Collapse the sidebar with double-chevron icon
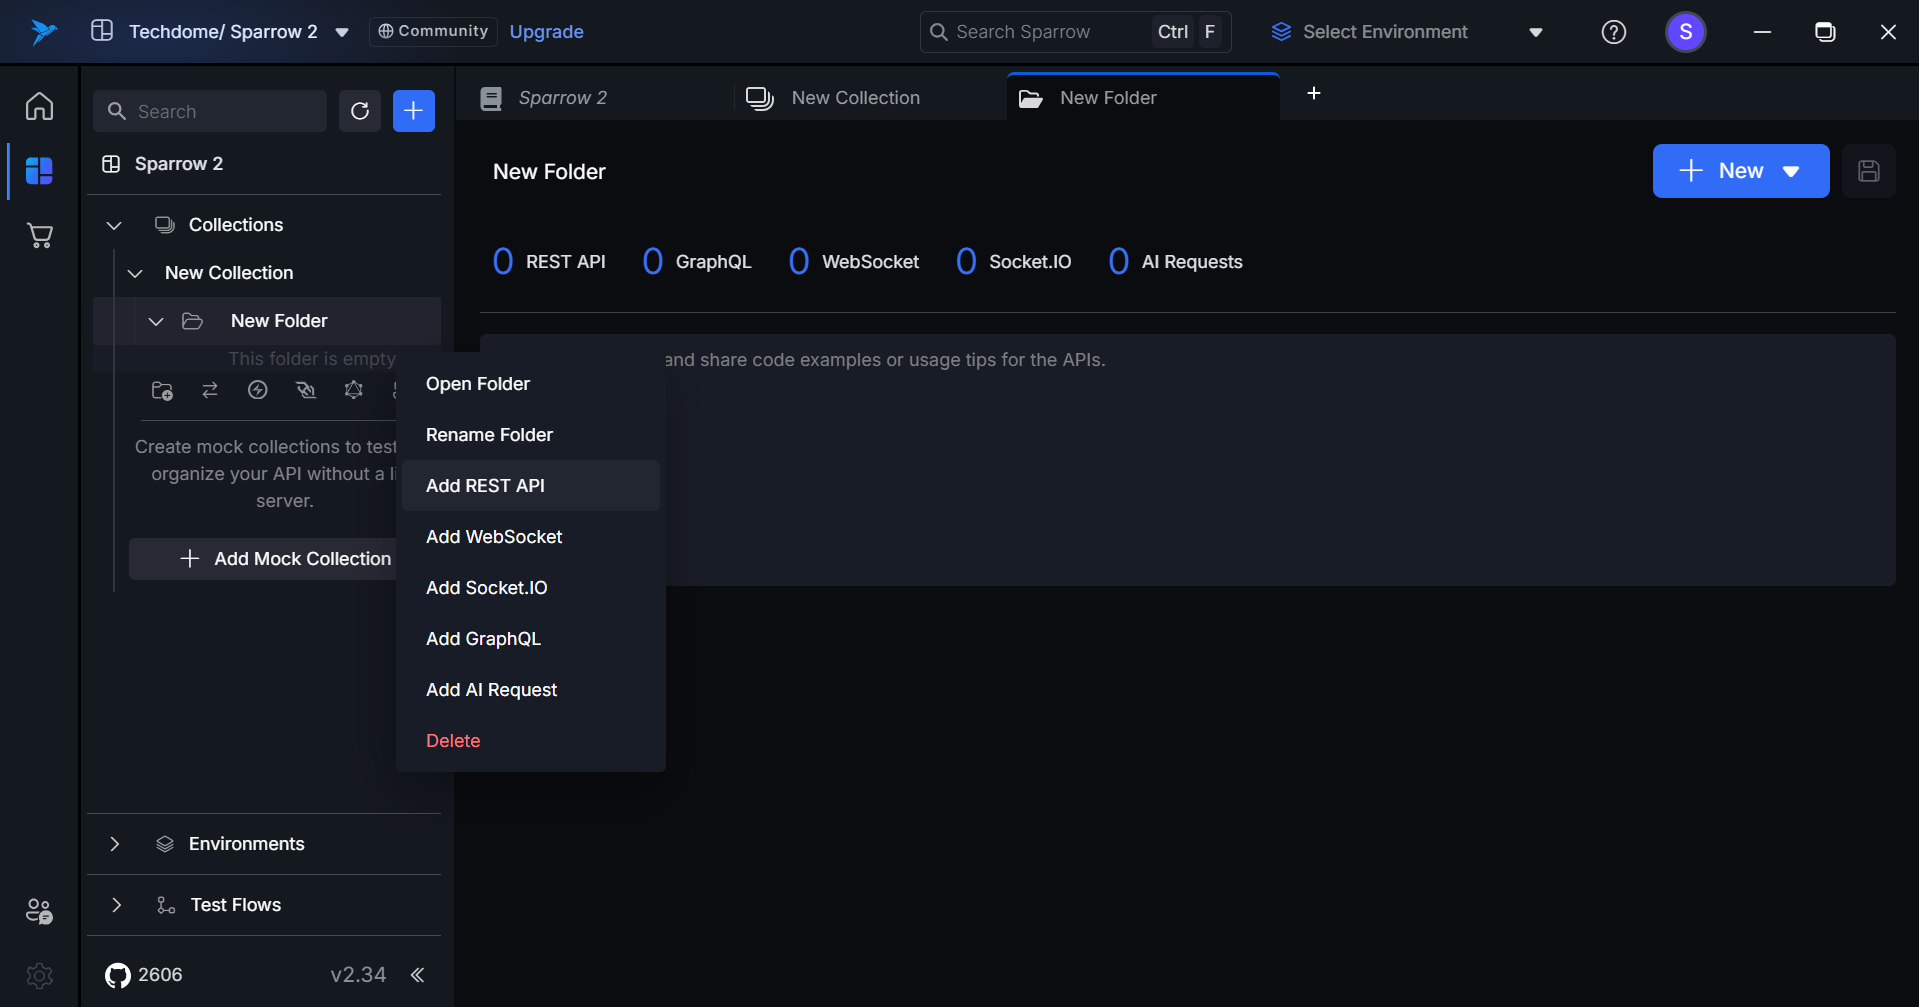The image size is (1919, 1007). (x=418, y=975)
